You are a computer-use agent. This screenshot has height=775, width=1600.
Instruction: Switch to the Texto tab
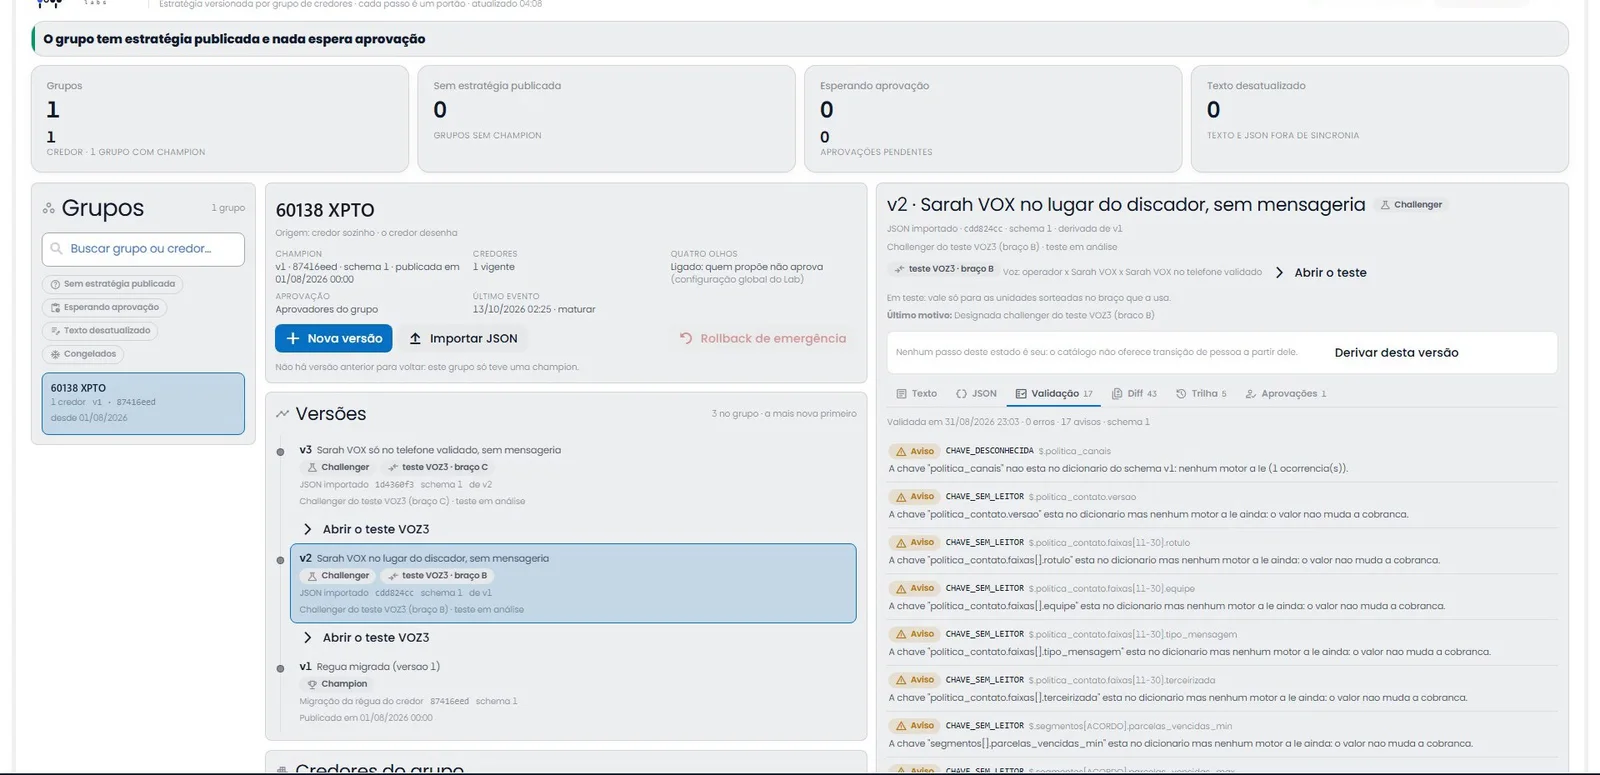(917, 394)
